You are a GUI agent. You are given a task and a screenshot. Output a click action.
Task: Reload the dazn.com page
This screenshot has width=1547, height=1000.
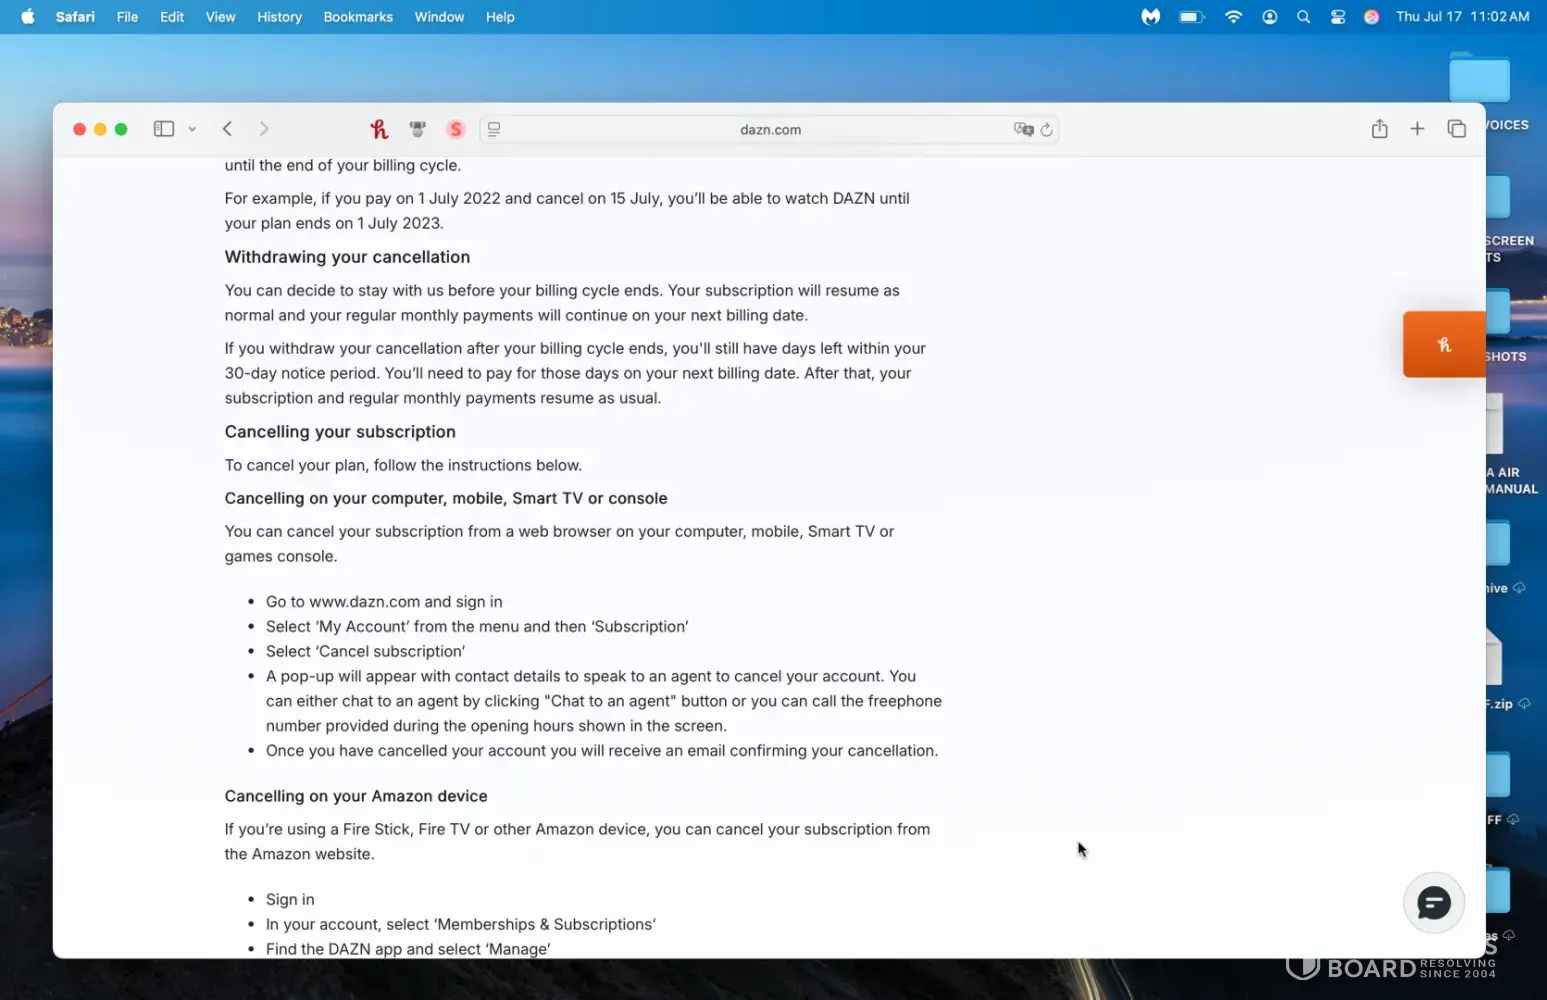[1046, 129]
